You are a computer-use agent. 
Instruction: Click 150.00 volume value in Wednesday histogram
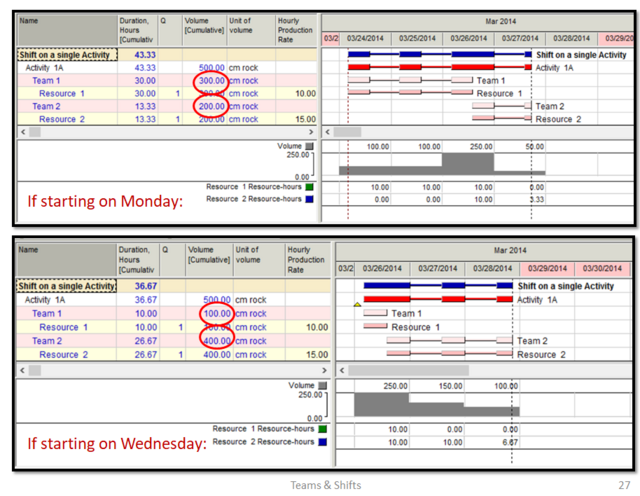[x=451, y=386]
